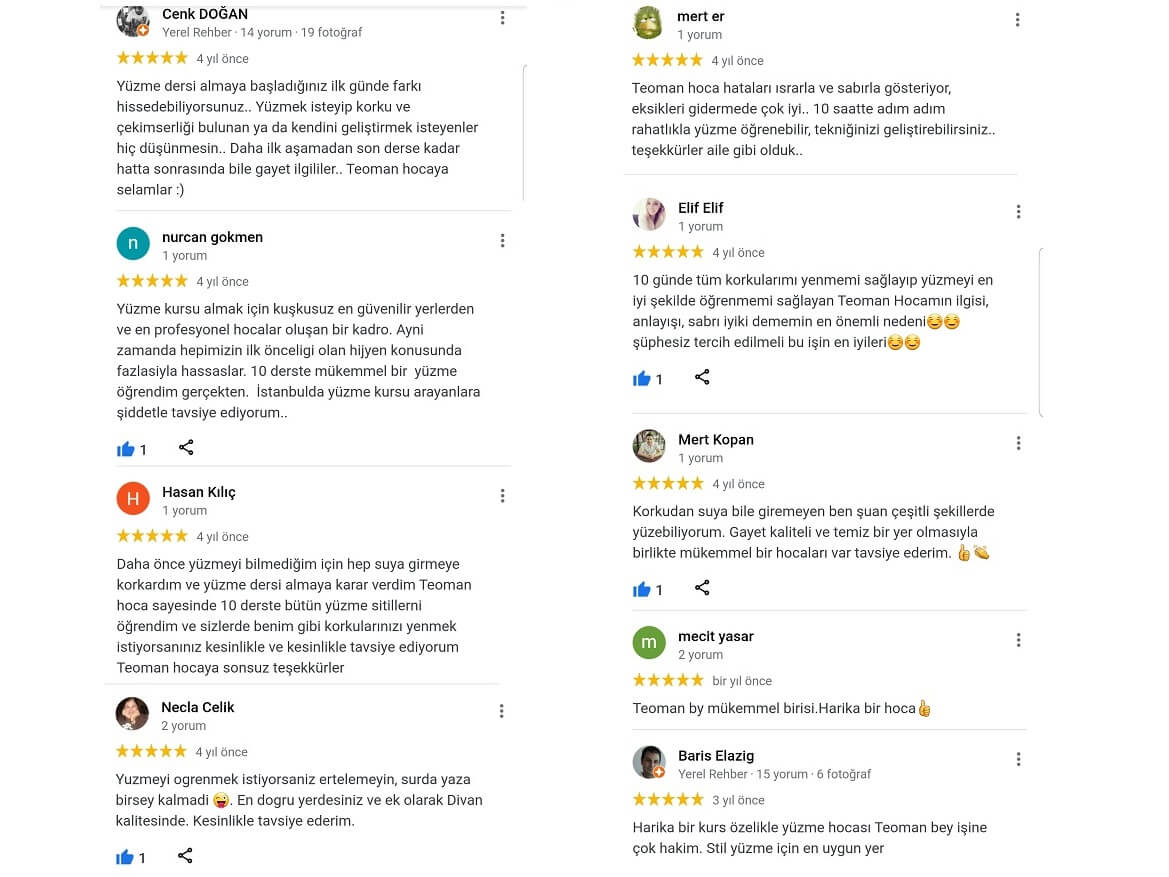Viewport: 1169px width, 877px height.
Task: Open Baris Elazig's profile name link
Action: click(716, 756)
